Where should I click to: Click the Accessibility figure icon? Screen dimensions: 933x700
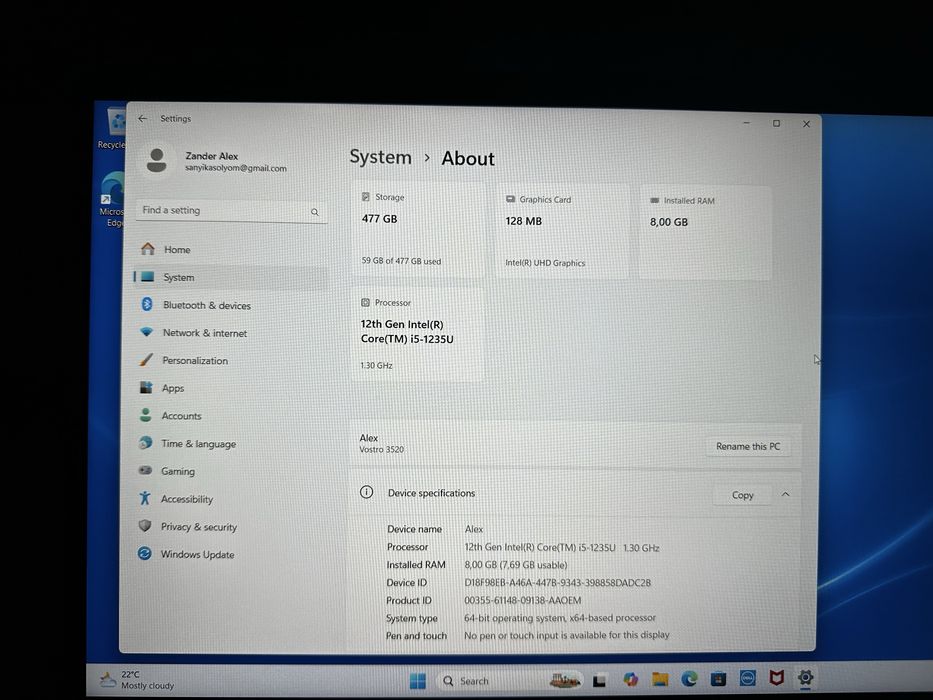click(x=145, y=498)
